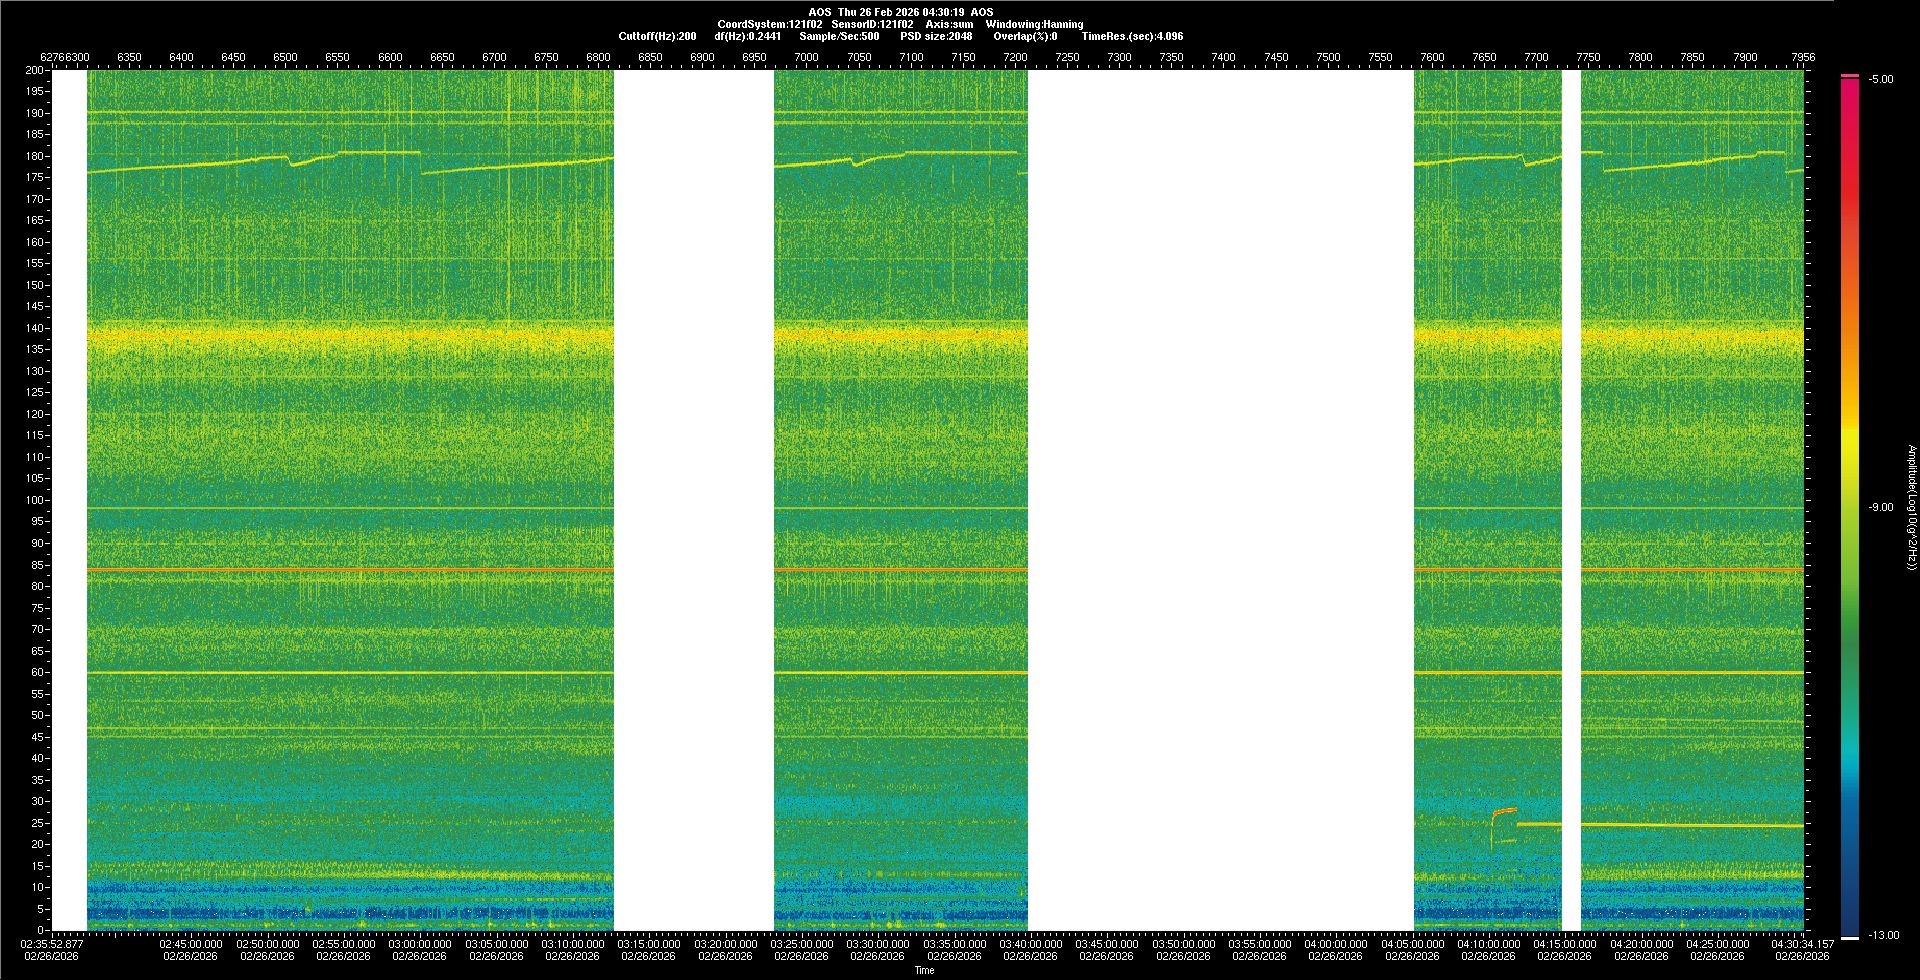This screenshot has width=1920, height=980.
Task: Click the Windowing:Hanning header text
Action: (1034, 24)
